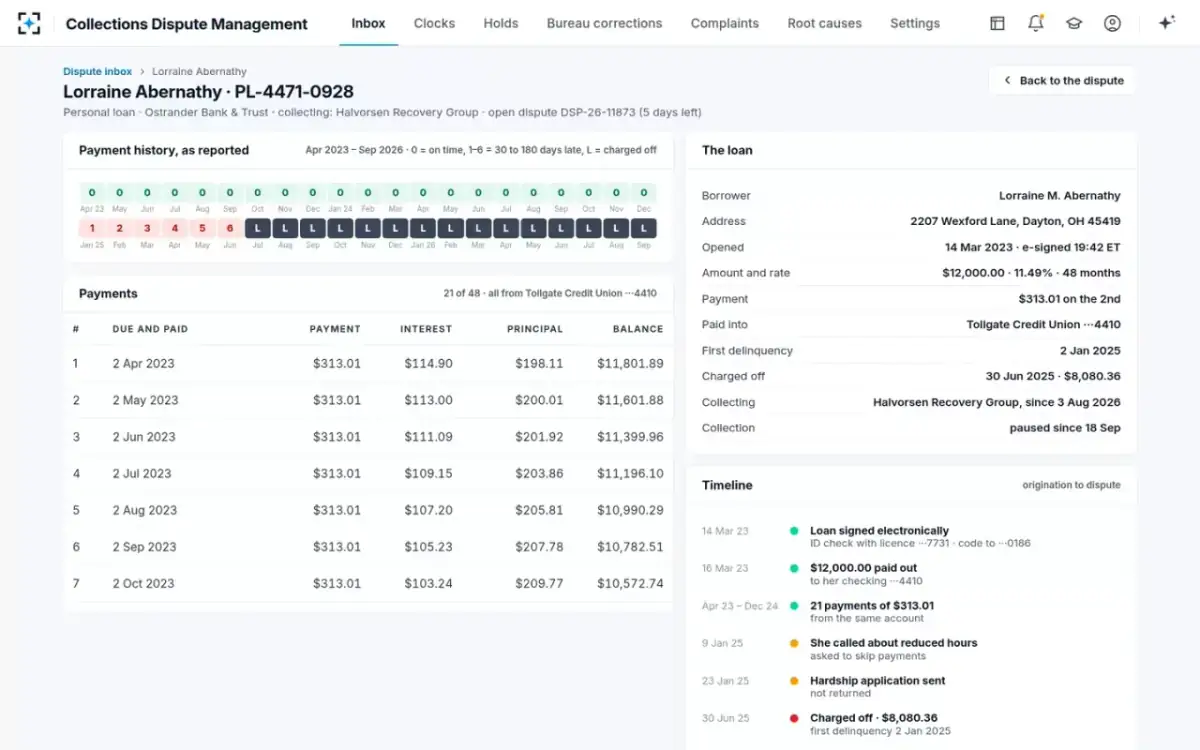Image resolution: width=1200 pixels, height=750 pixels.
Task: Open the layout panel icon
Action: (x=997, y=23)
